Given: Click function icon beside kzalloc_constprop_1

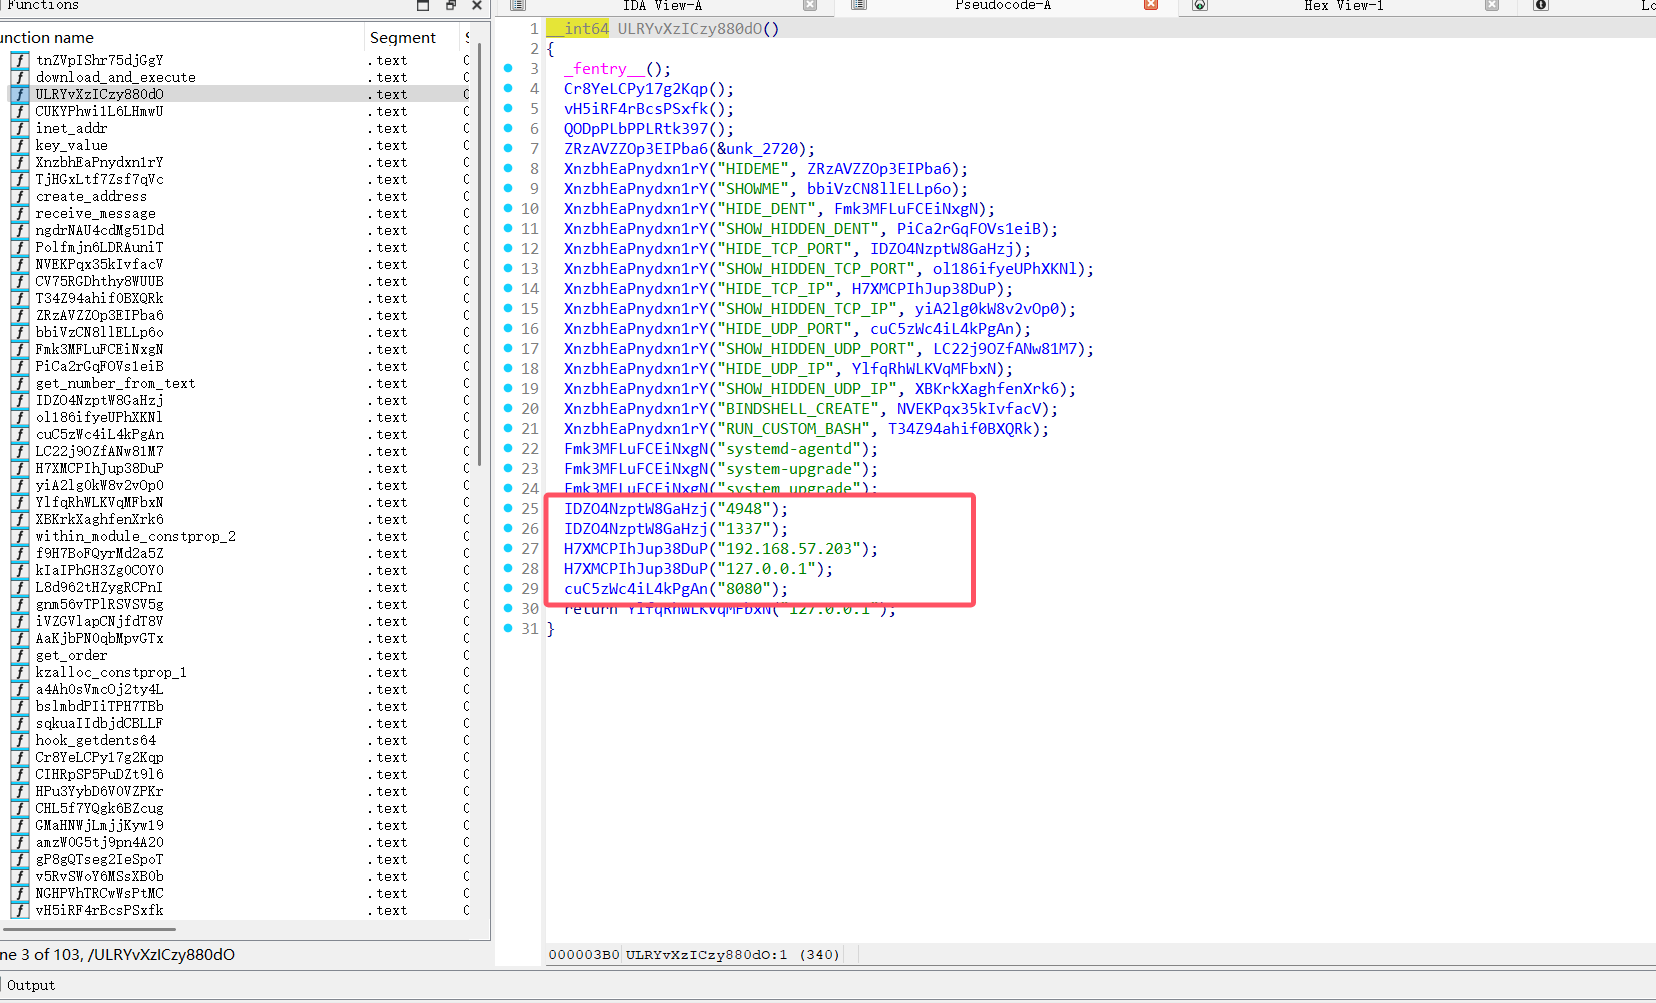Looking at the screenshot, I should (x=20, y=672).
